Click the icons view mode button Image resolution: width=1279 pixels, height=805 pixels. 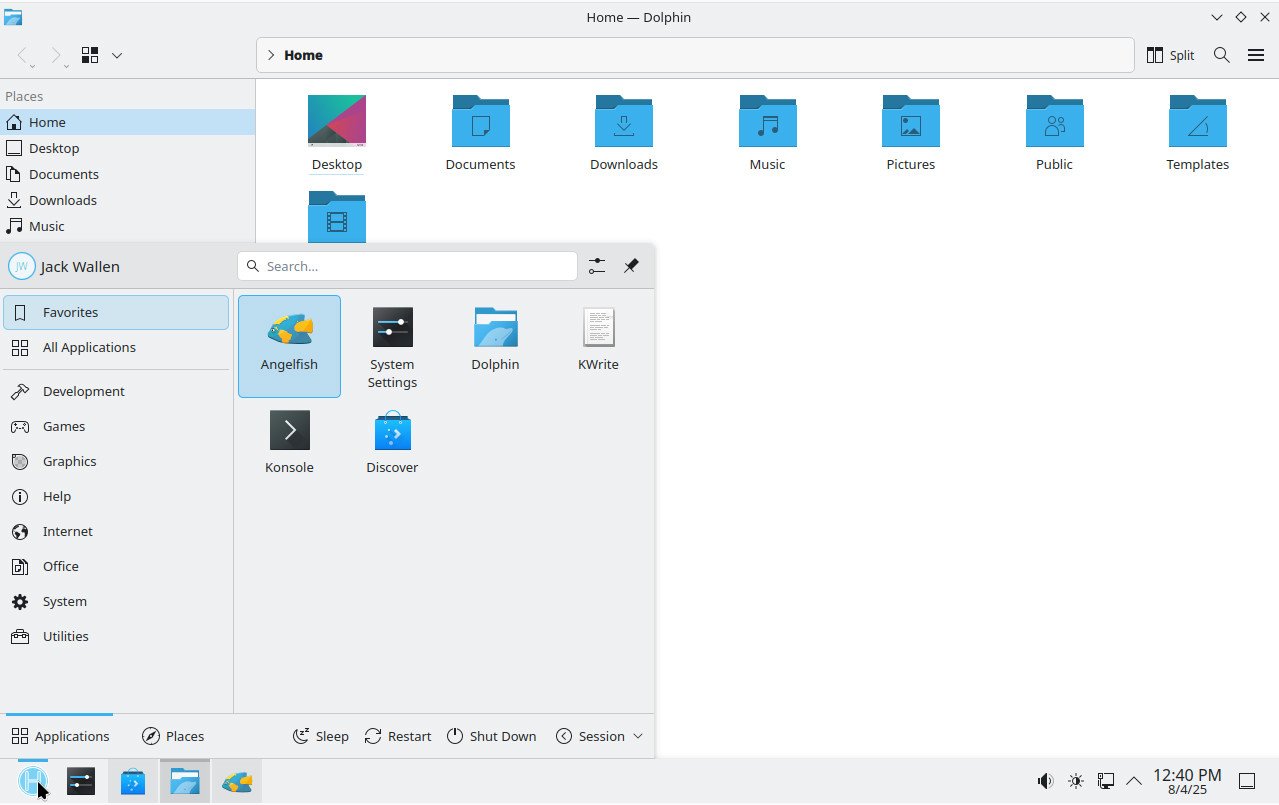90,55
